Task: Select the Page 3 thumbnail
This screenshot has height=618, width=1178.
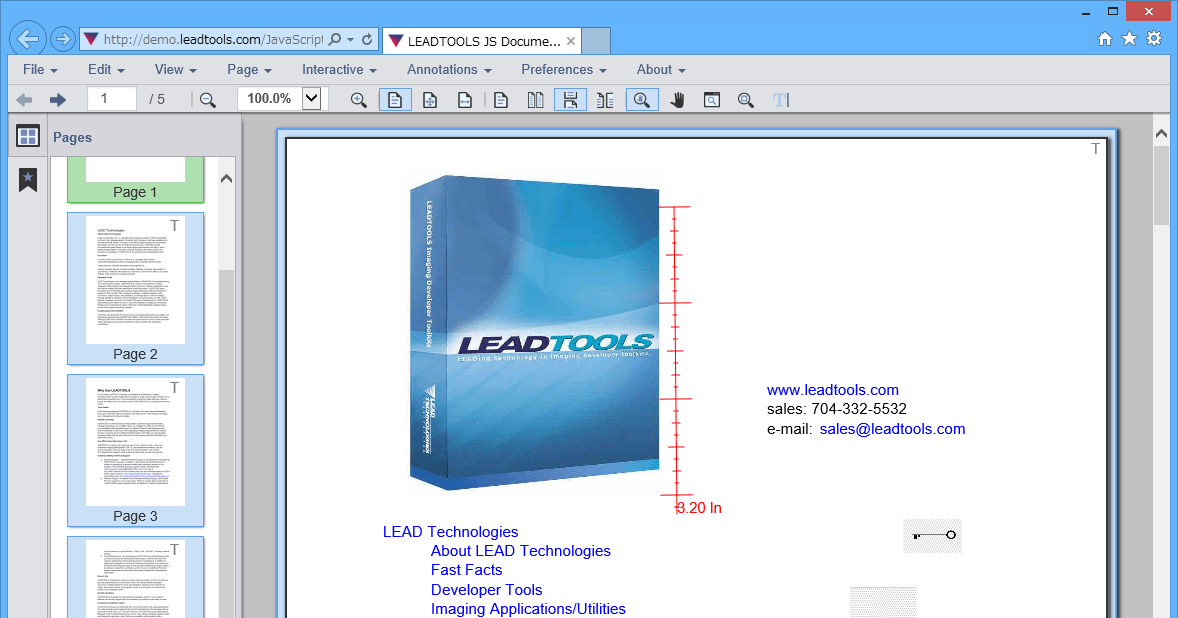Action: click(135, 448)
